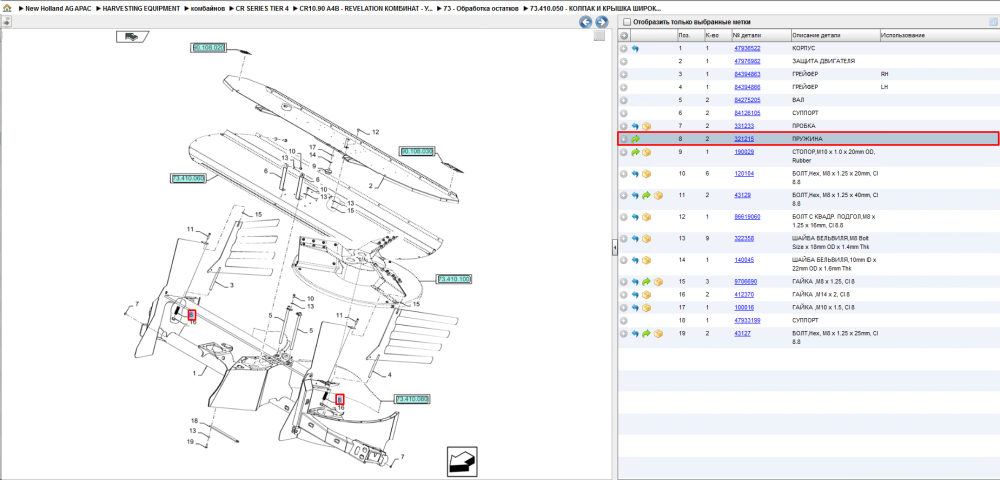This screenshot has width=1000, height=480.
Task: Add КОРПУС row with its plus icon
Action: click(624, 48)
